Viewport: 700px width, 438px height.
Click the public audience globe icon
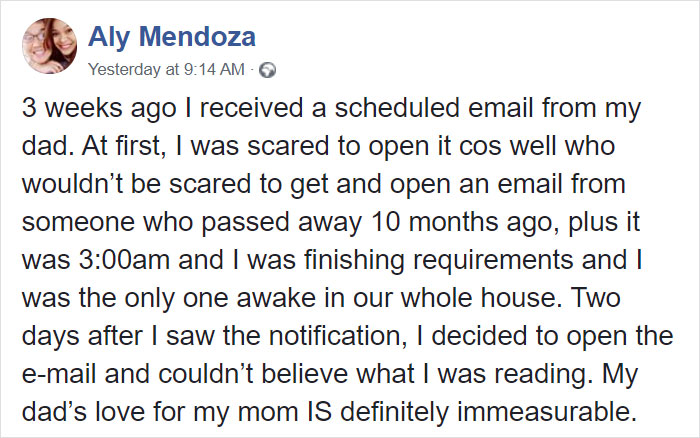[267, 70]
